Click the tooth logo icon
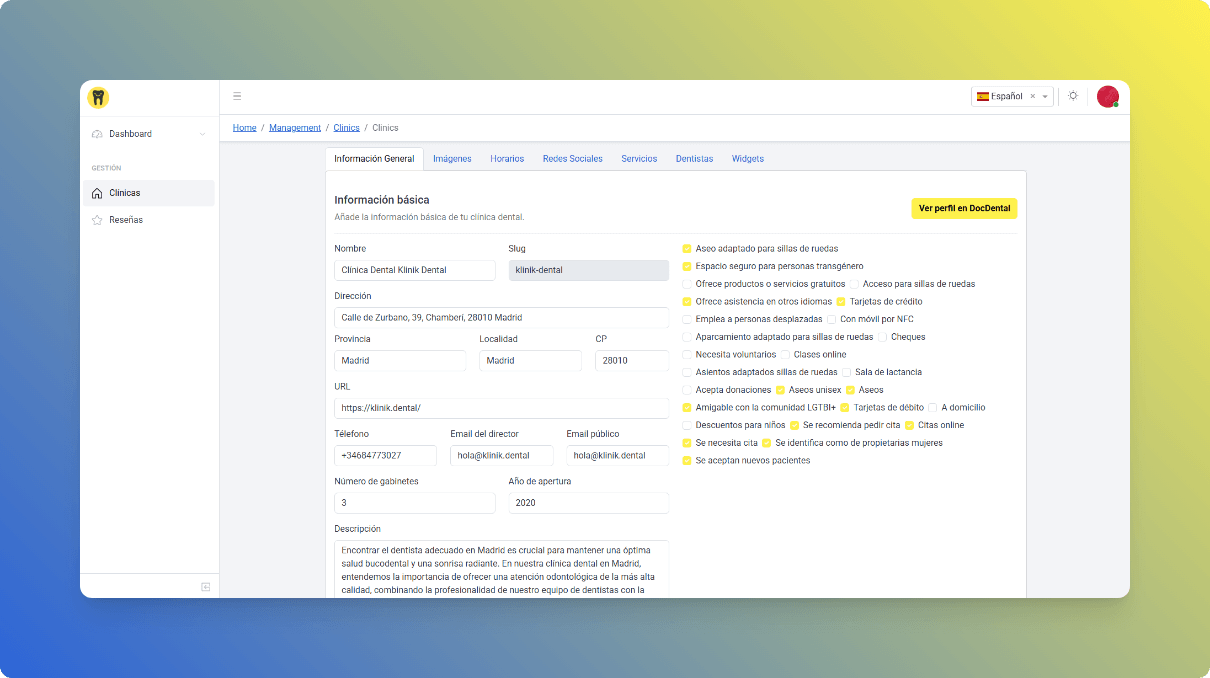 pyautogui.click(x=98, y=97)
